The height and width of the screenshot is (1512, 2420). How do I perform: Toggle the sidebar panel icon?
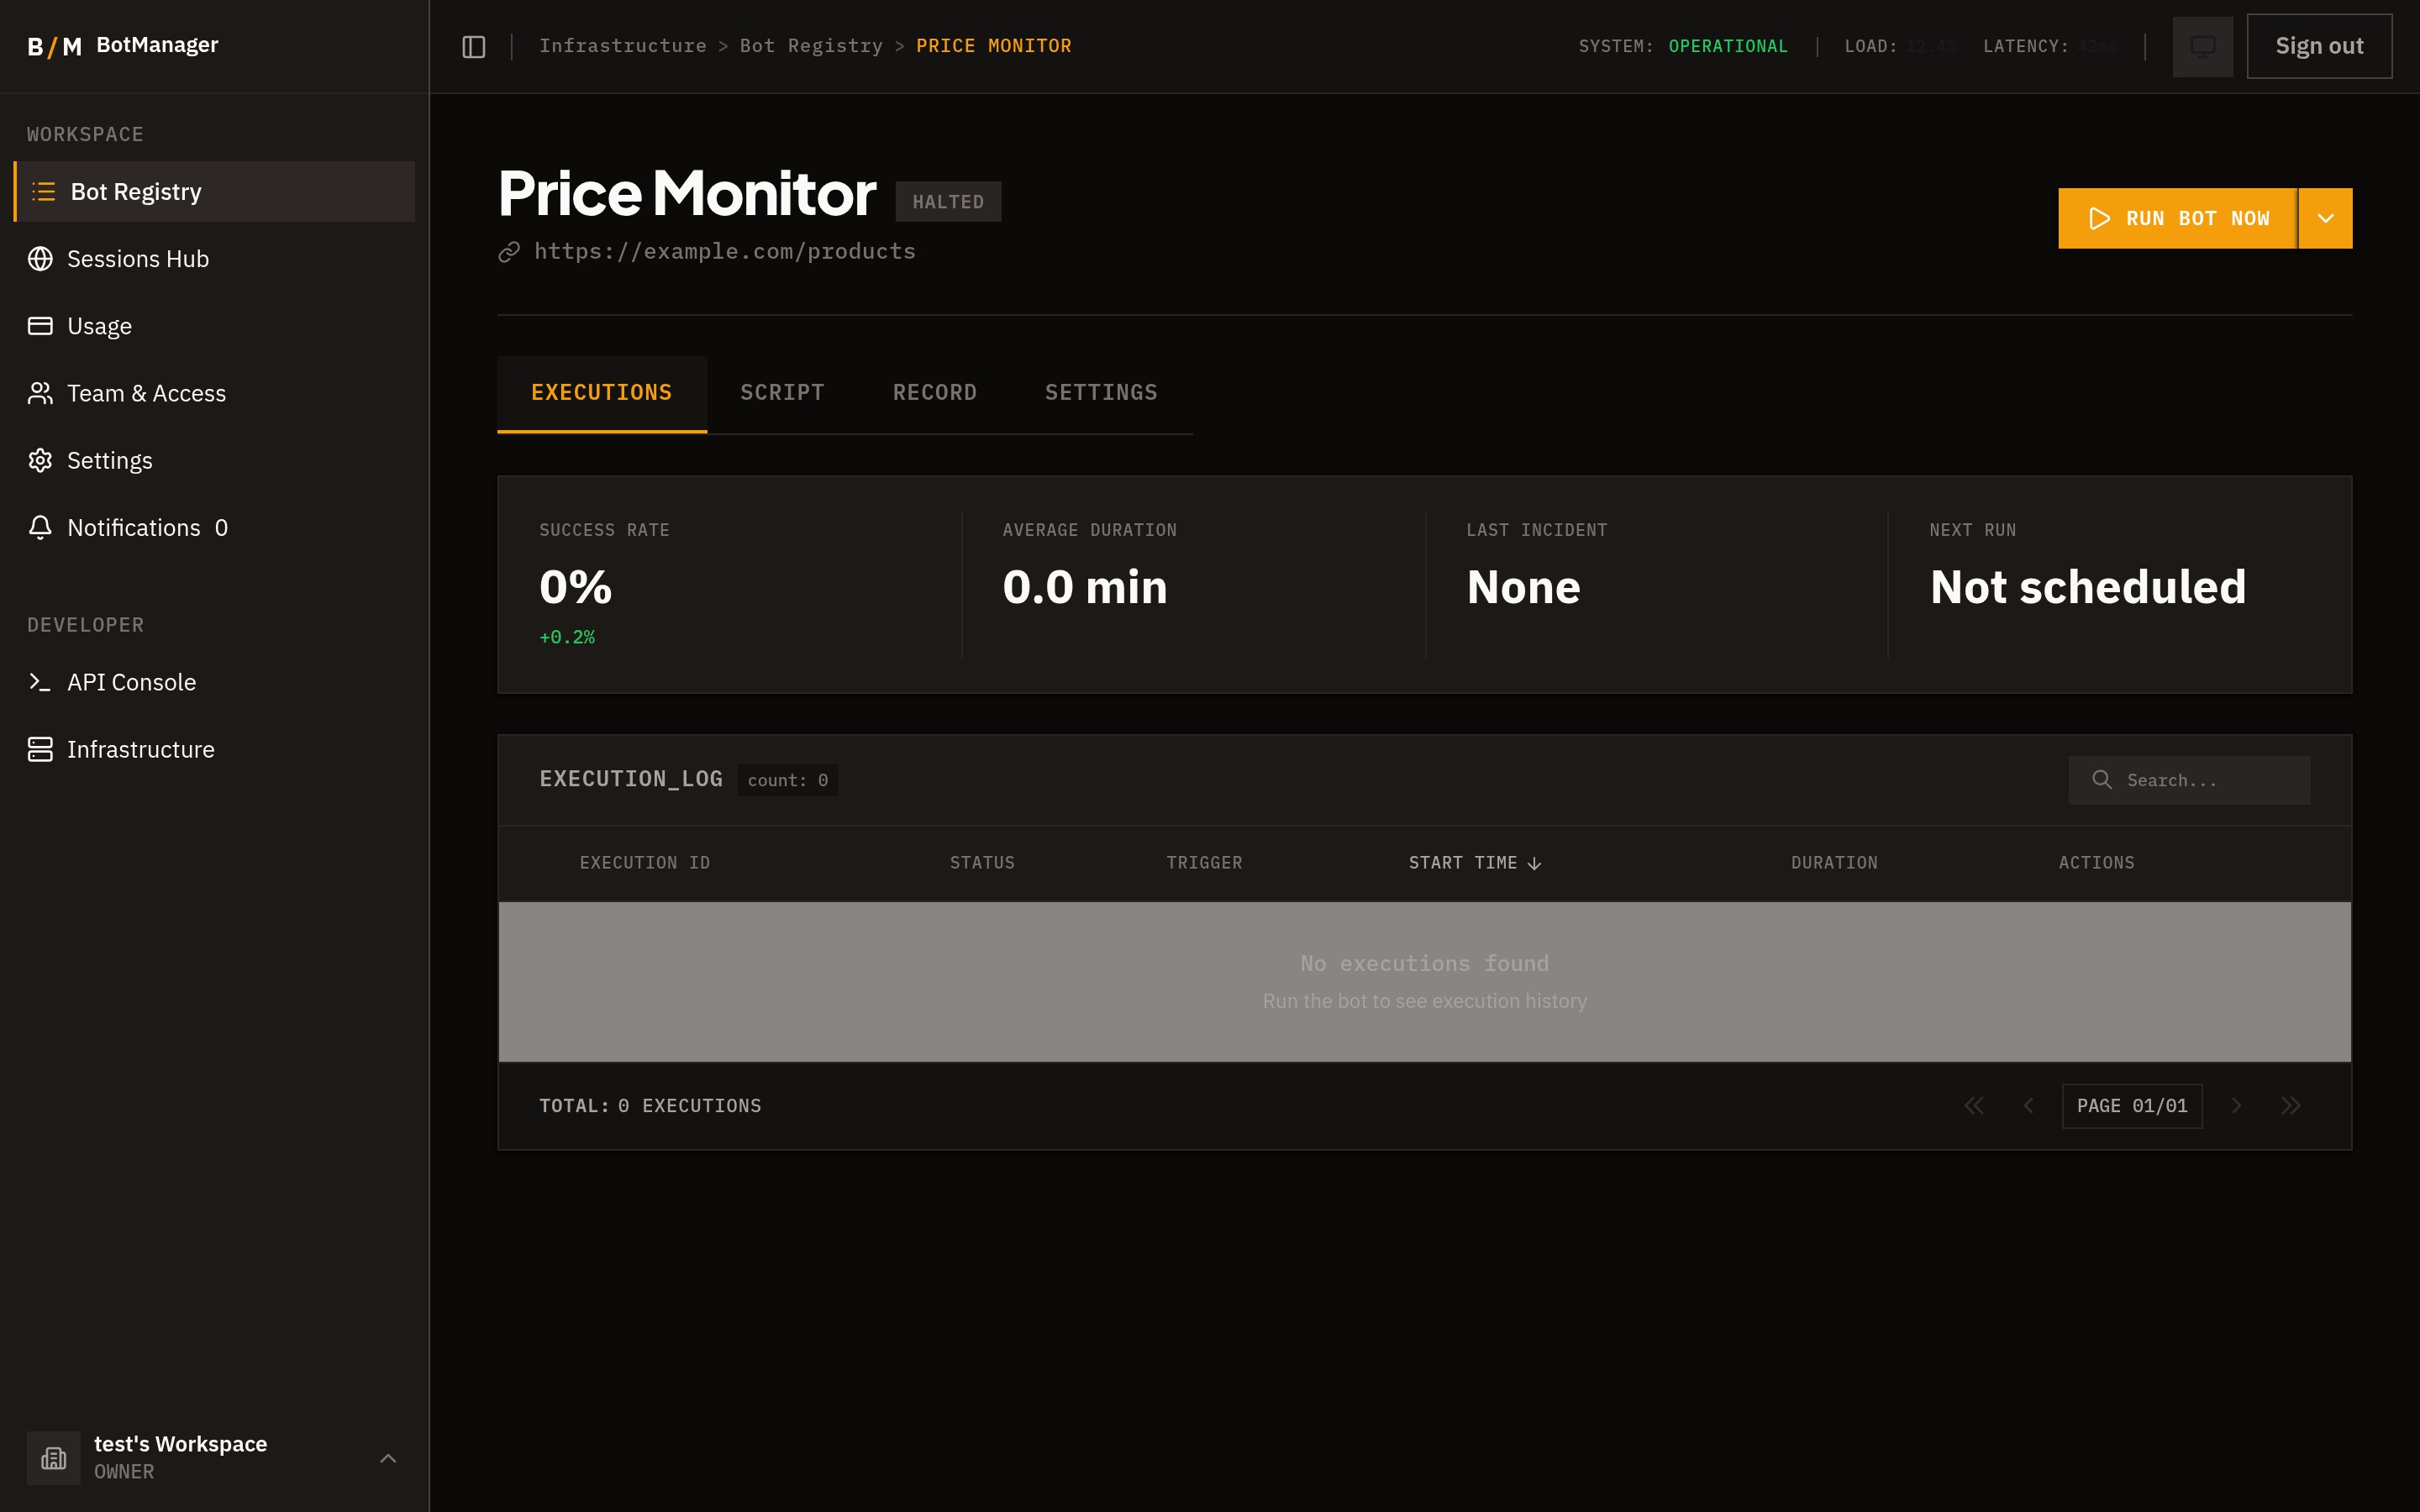[474, 47]
